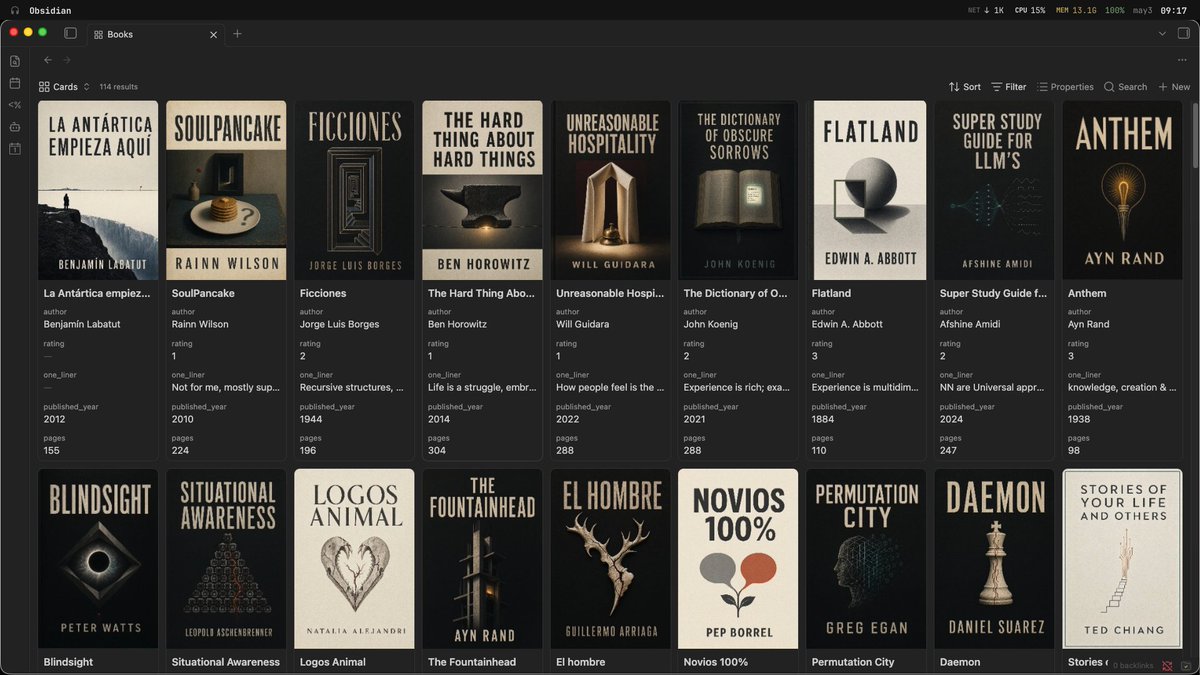The image size is (1200, 675).
Task: Click the Ficciones card title text
Action: coord(323,293)
